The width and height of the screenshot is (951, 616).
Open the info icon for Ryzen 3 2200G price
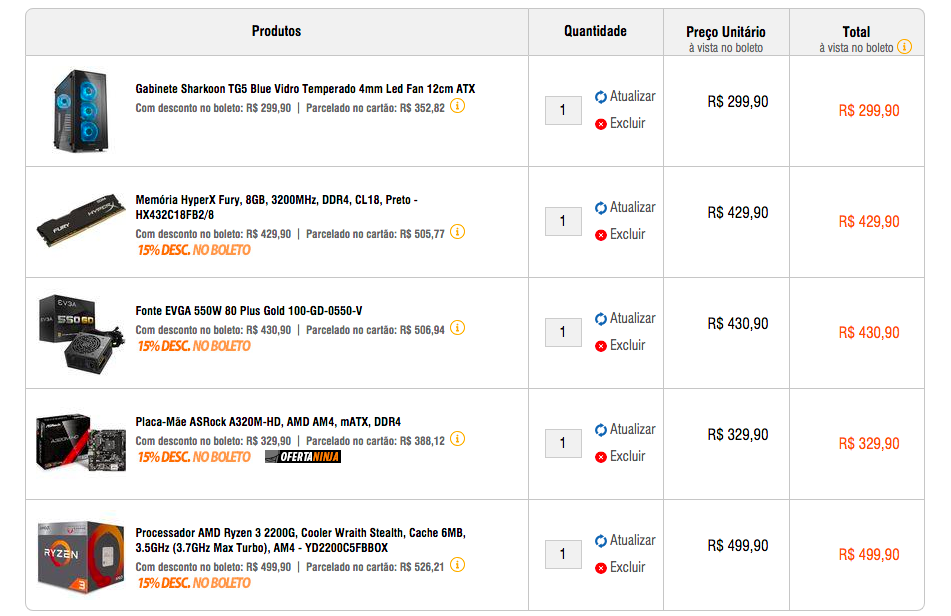coord(457,565)
